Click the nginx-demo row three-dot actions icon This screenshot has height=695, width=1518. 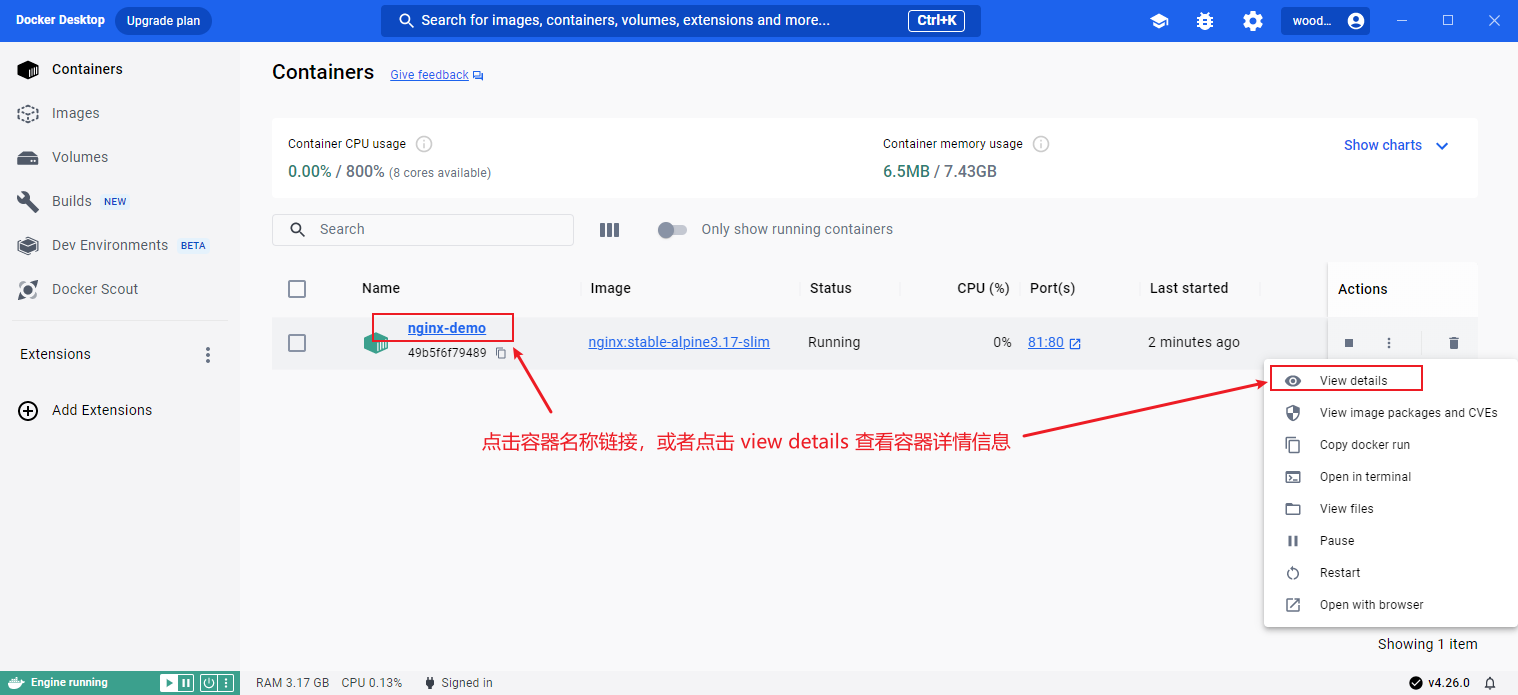1389,343
